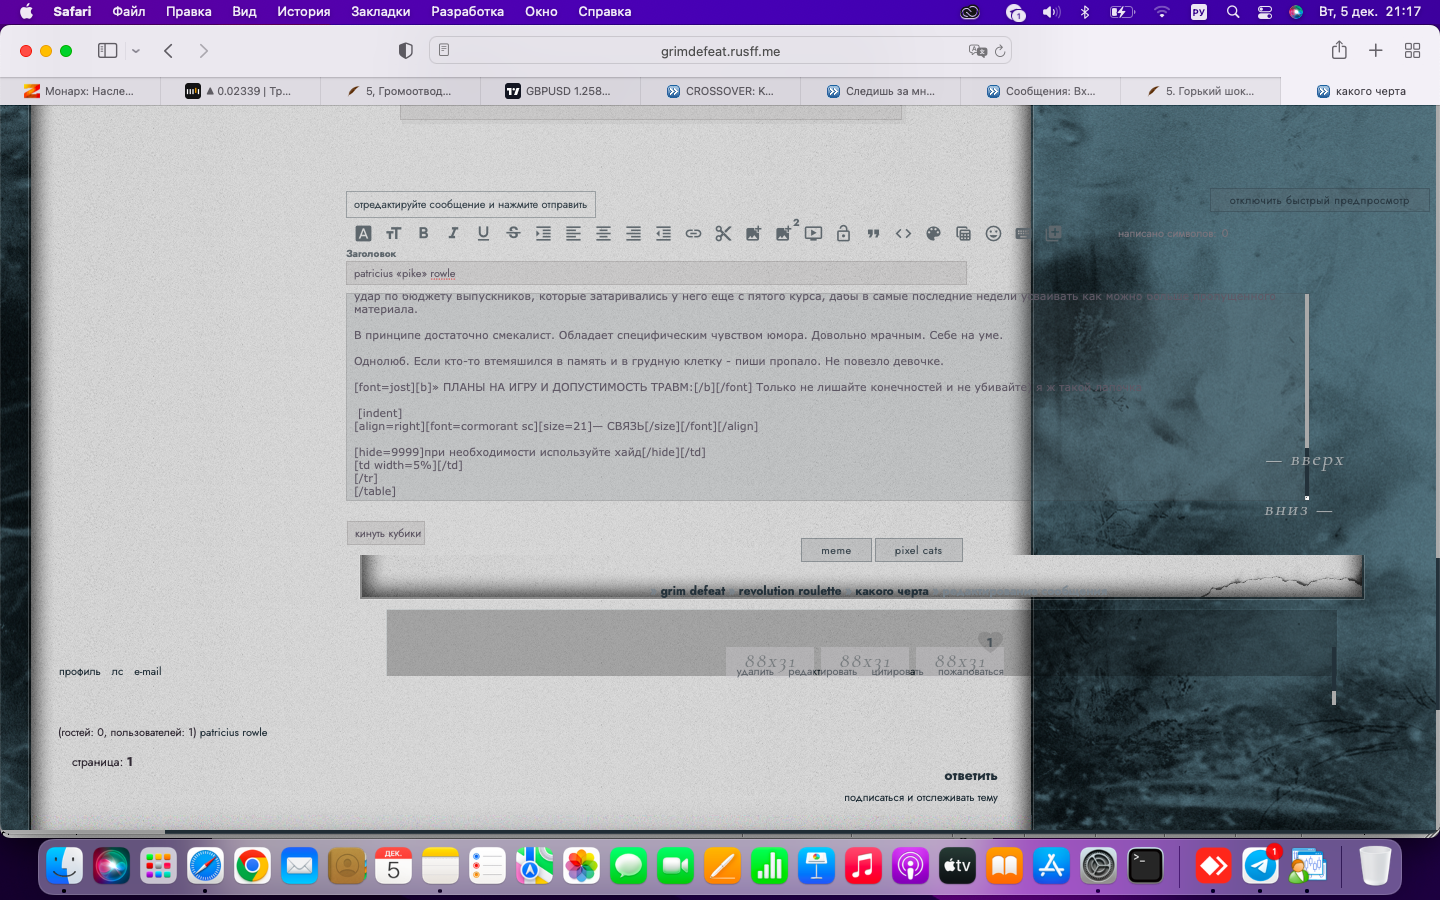Insert code tag with angle brackets icon
Screen dimensions: 1440x900
903,233
